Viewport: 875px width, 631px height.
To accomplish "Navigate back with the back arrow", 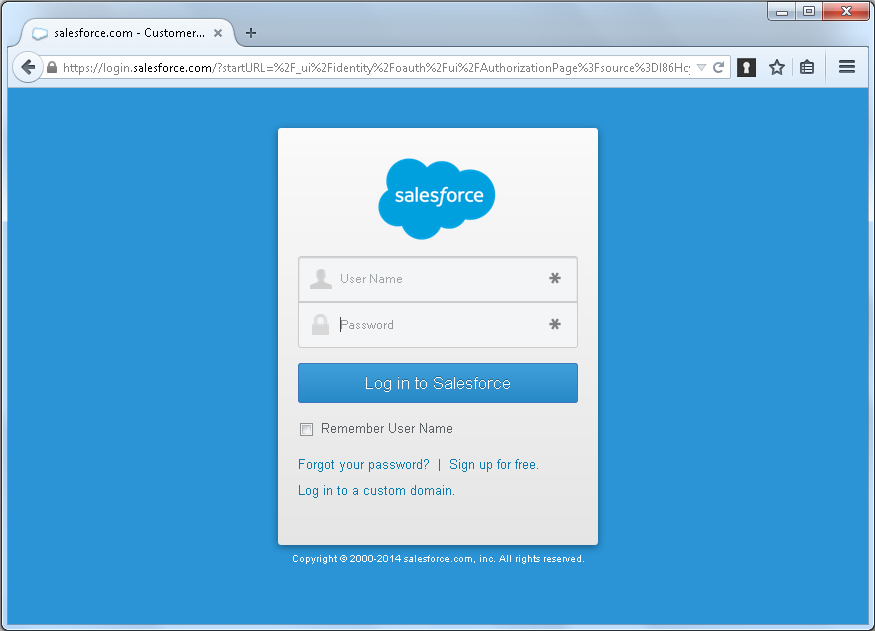I will (28, 67).
